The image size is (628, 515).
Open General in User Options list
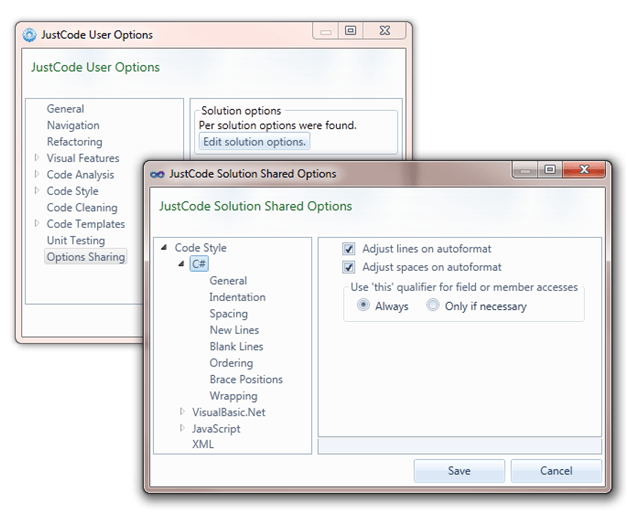(65, 109)
